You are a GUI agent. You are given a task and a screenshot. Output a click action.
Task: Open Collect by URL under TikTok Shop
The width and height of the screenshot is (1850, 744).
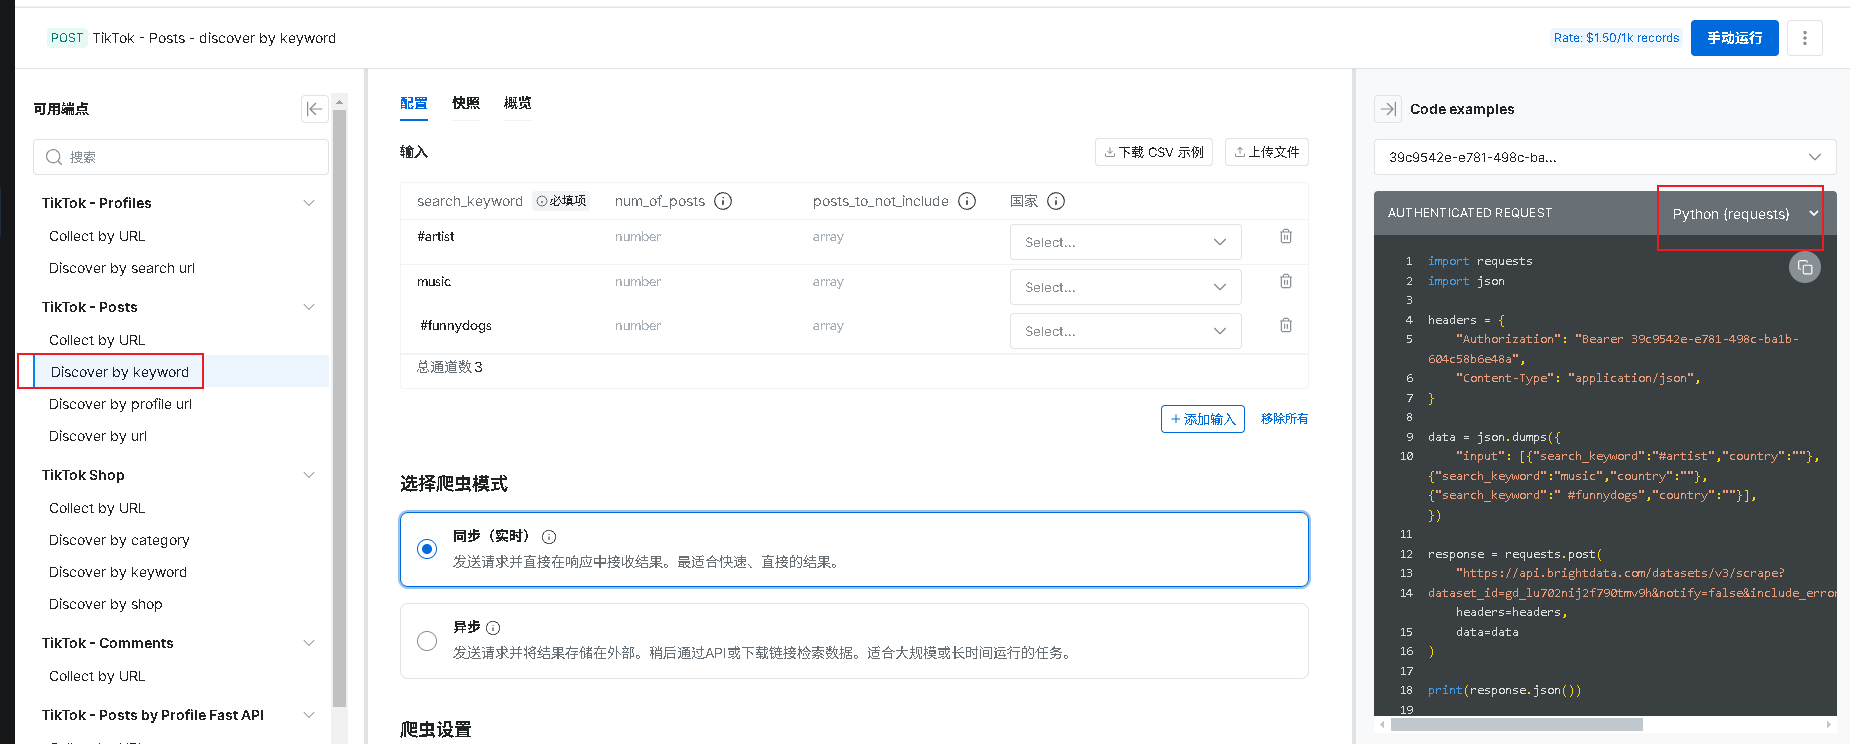[97, 508]
